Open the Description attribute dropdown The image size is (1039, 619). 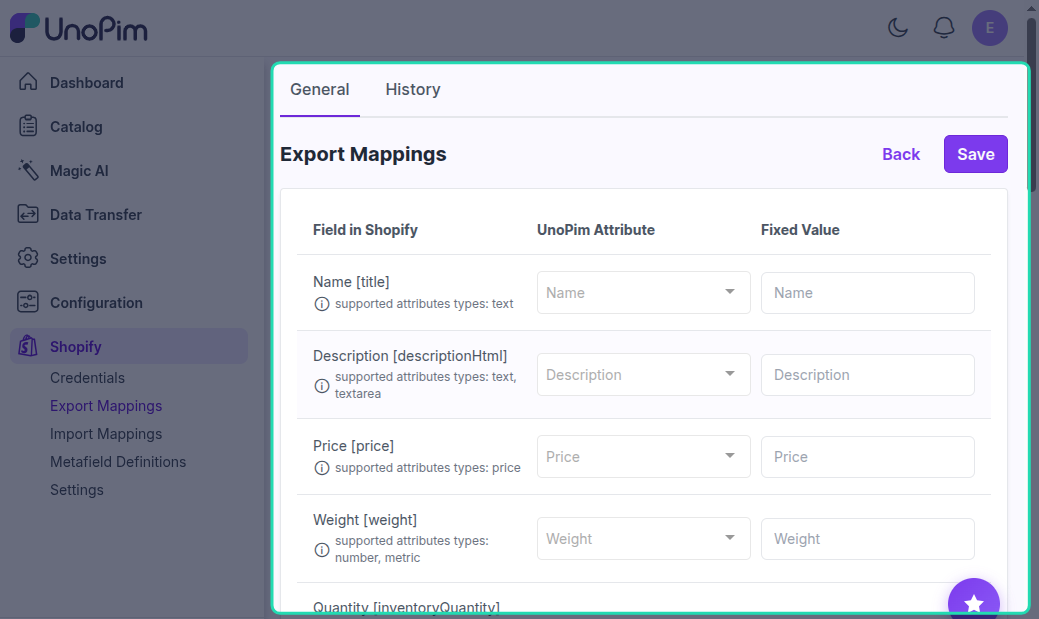[643, 374]
